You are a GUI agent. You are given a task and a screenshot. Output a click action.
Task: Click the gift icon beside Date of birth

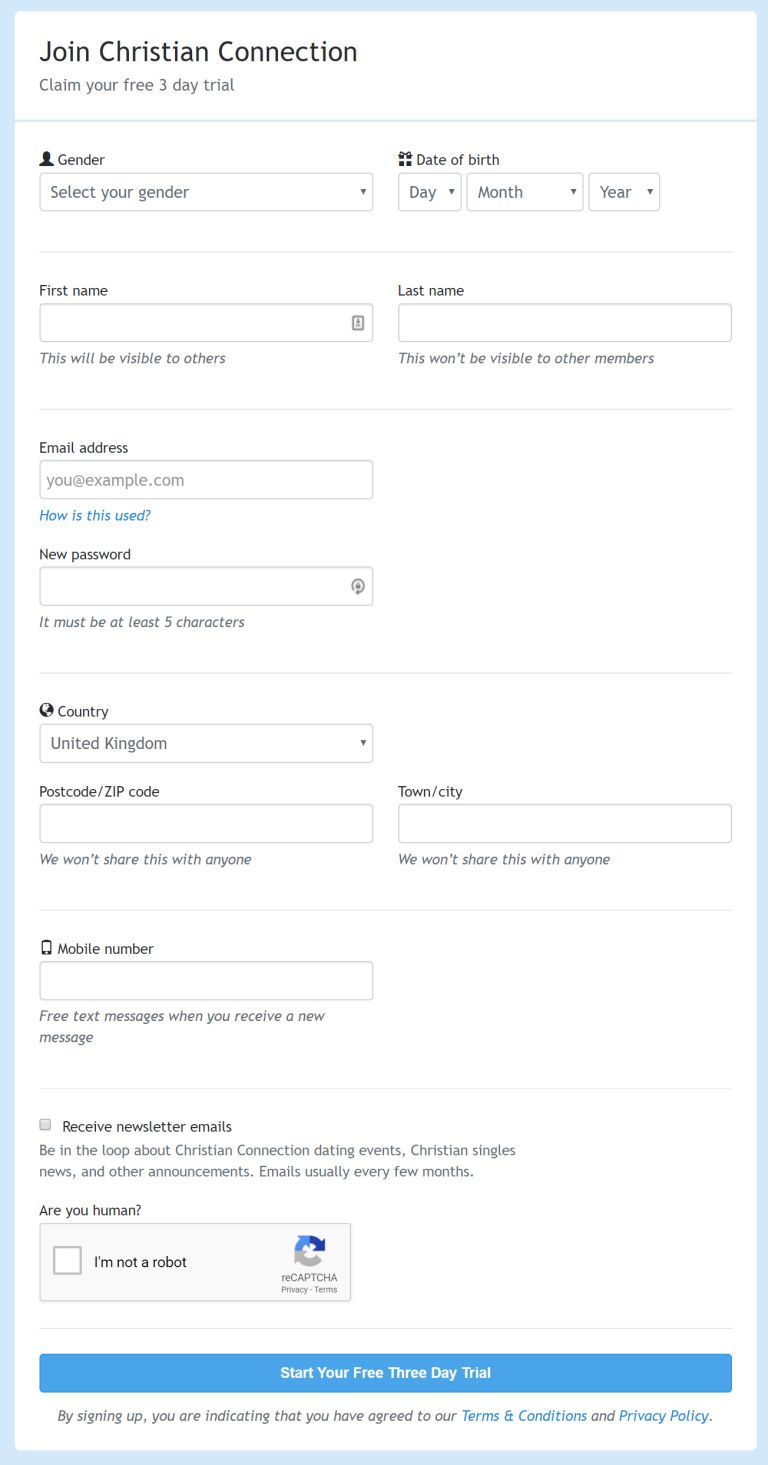pyautogui.click(x=405, y=159)
